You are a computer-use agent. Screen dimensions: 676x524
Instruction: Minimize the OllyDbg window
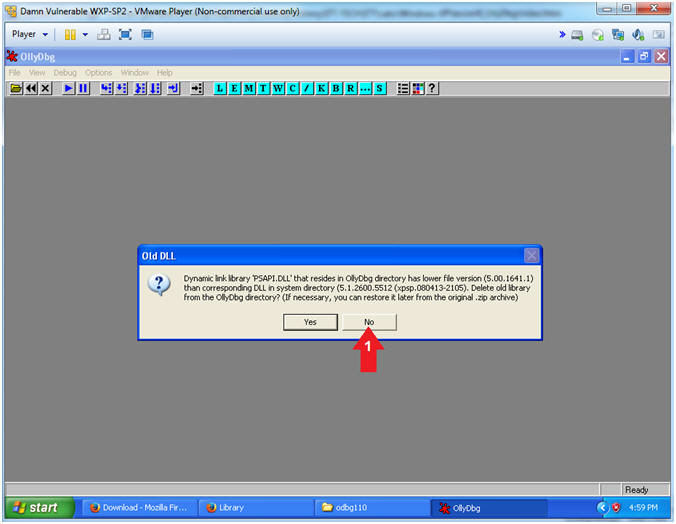click(x=627, y=56)
